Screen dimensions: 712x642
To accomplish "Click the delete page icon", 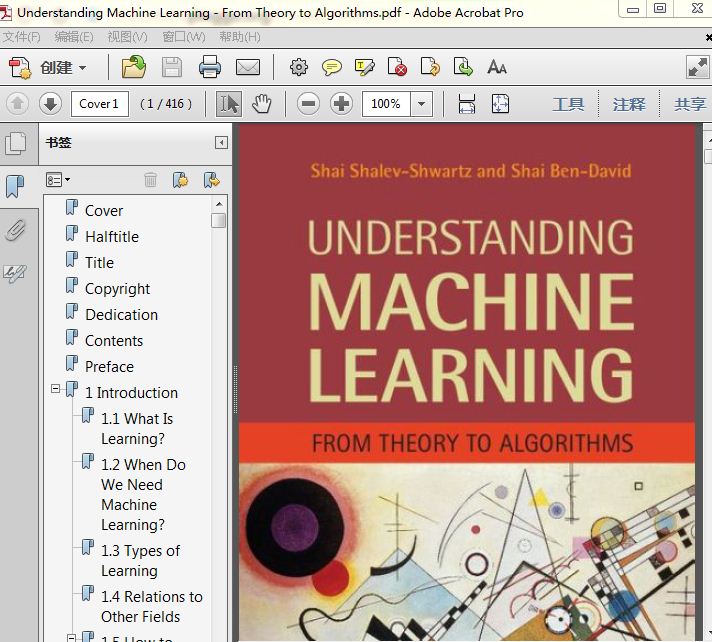I will tap(397, 67).
